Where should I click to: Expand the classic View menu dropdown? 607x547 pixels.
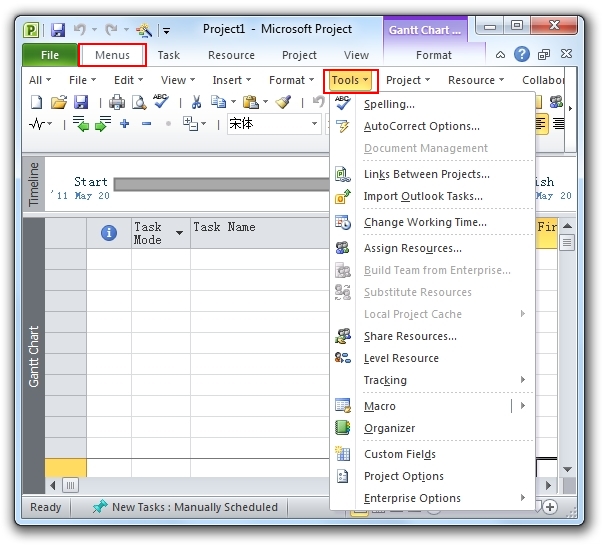[178, 80]
